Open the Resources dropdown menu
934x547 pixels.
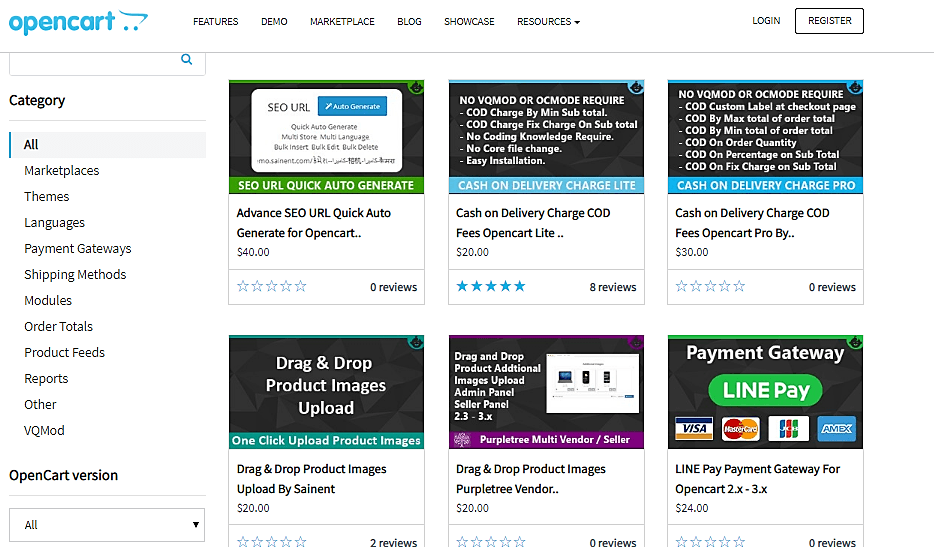coord(548,21)
